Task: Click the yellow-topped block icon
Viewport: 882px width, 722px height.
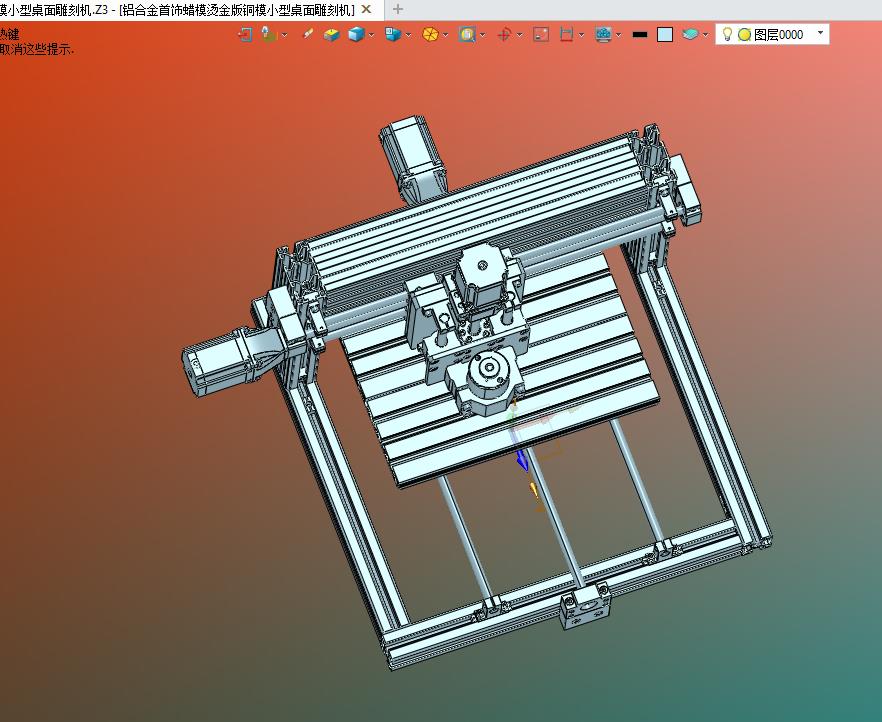Action: (x=331, y=35)
